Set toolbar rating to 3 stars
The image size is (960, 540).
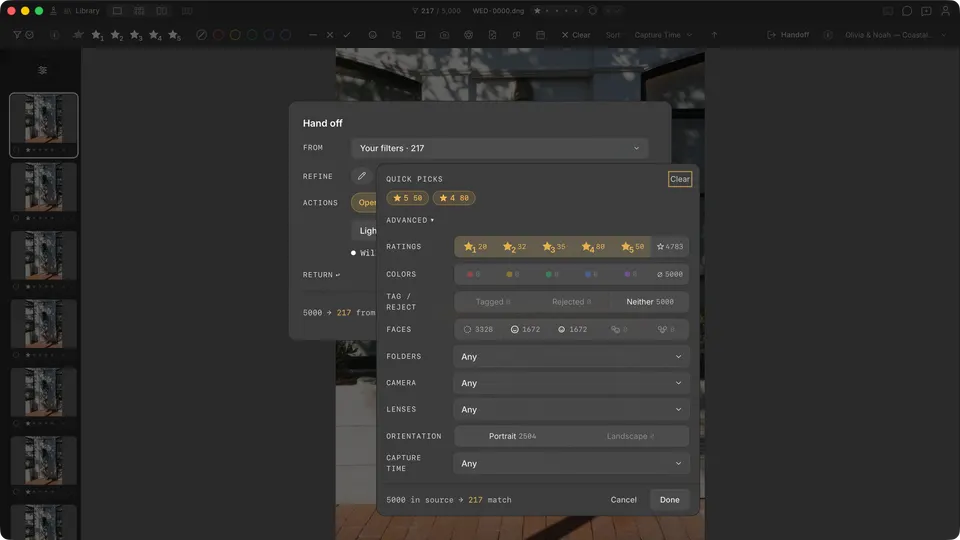coord(136,36)
